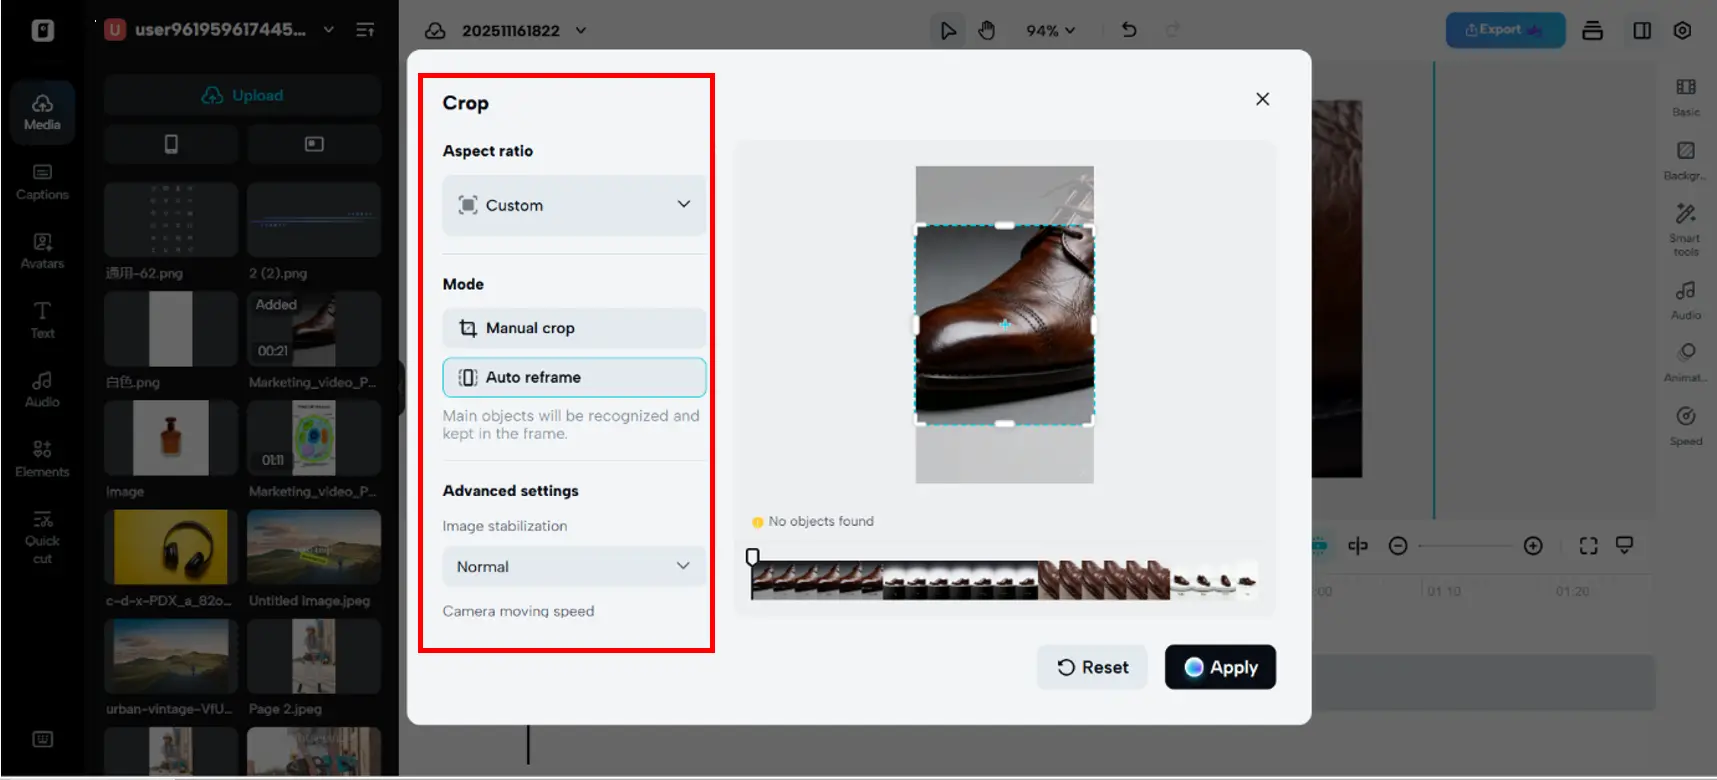This screenshot has height=780, width=1717.
Task: Click the keyboard shortcuts icon at sidebar bottom
Action: 42,739
